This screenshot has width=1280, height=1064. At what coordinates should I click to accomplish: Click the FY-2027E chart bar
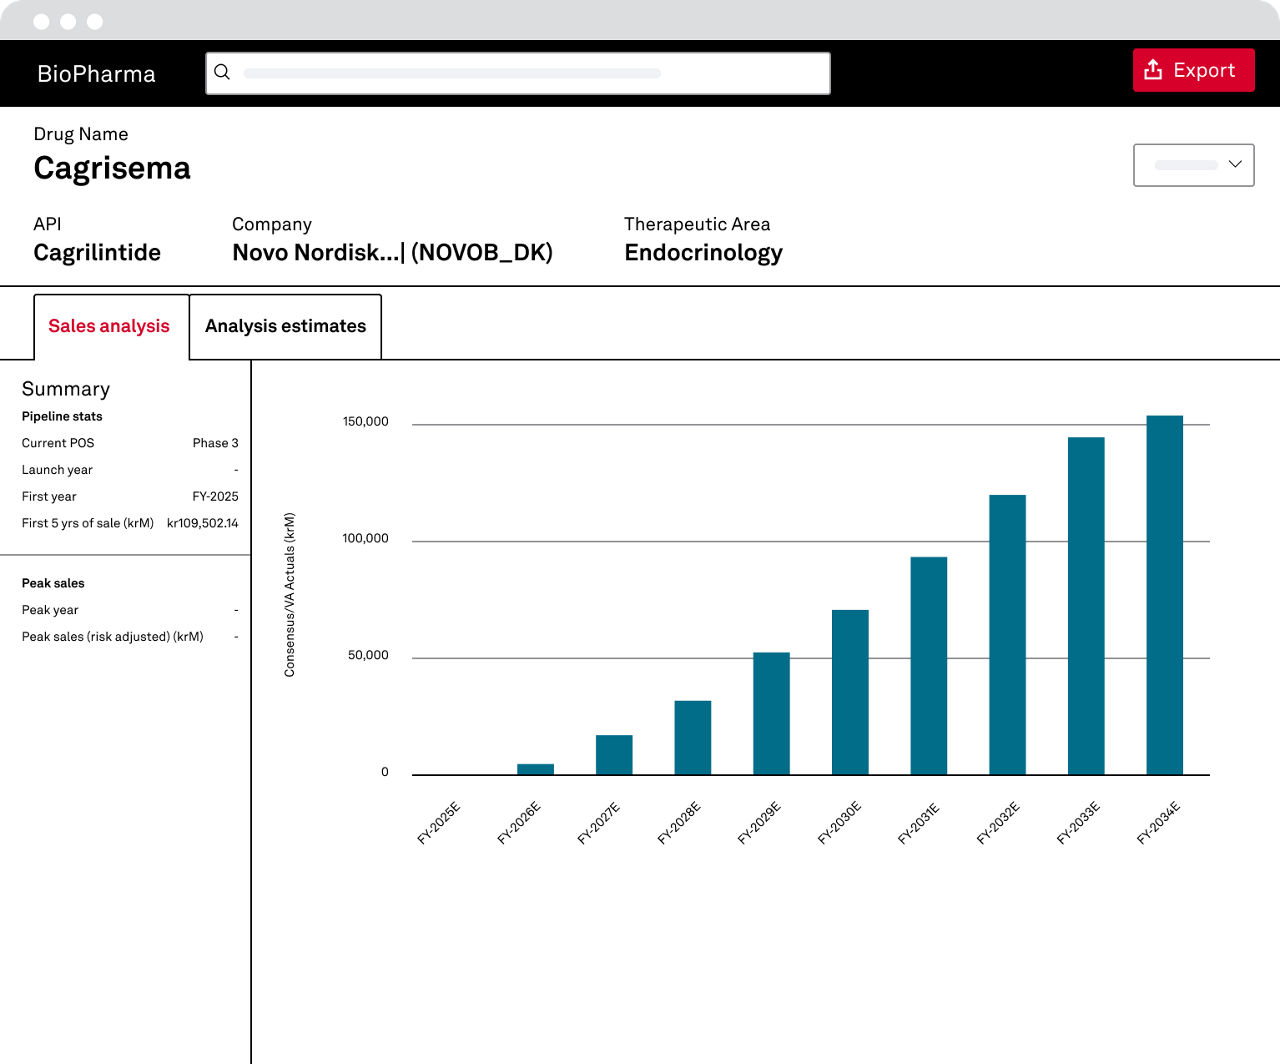point(614,755)
